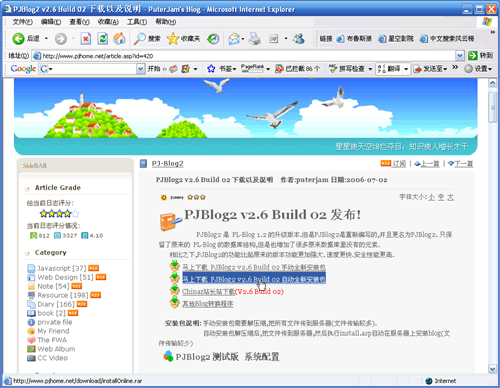Open Google search box dropdown arrow
The height and width of the screenshot is (388, 500).
pos(141,69)
